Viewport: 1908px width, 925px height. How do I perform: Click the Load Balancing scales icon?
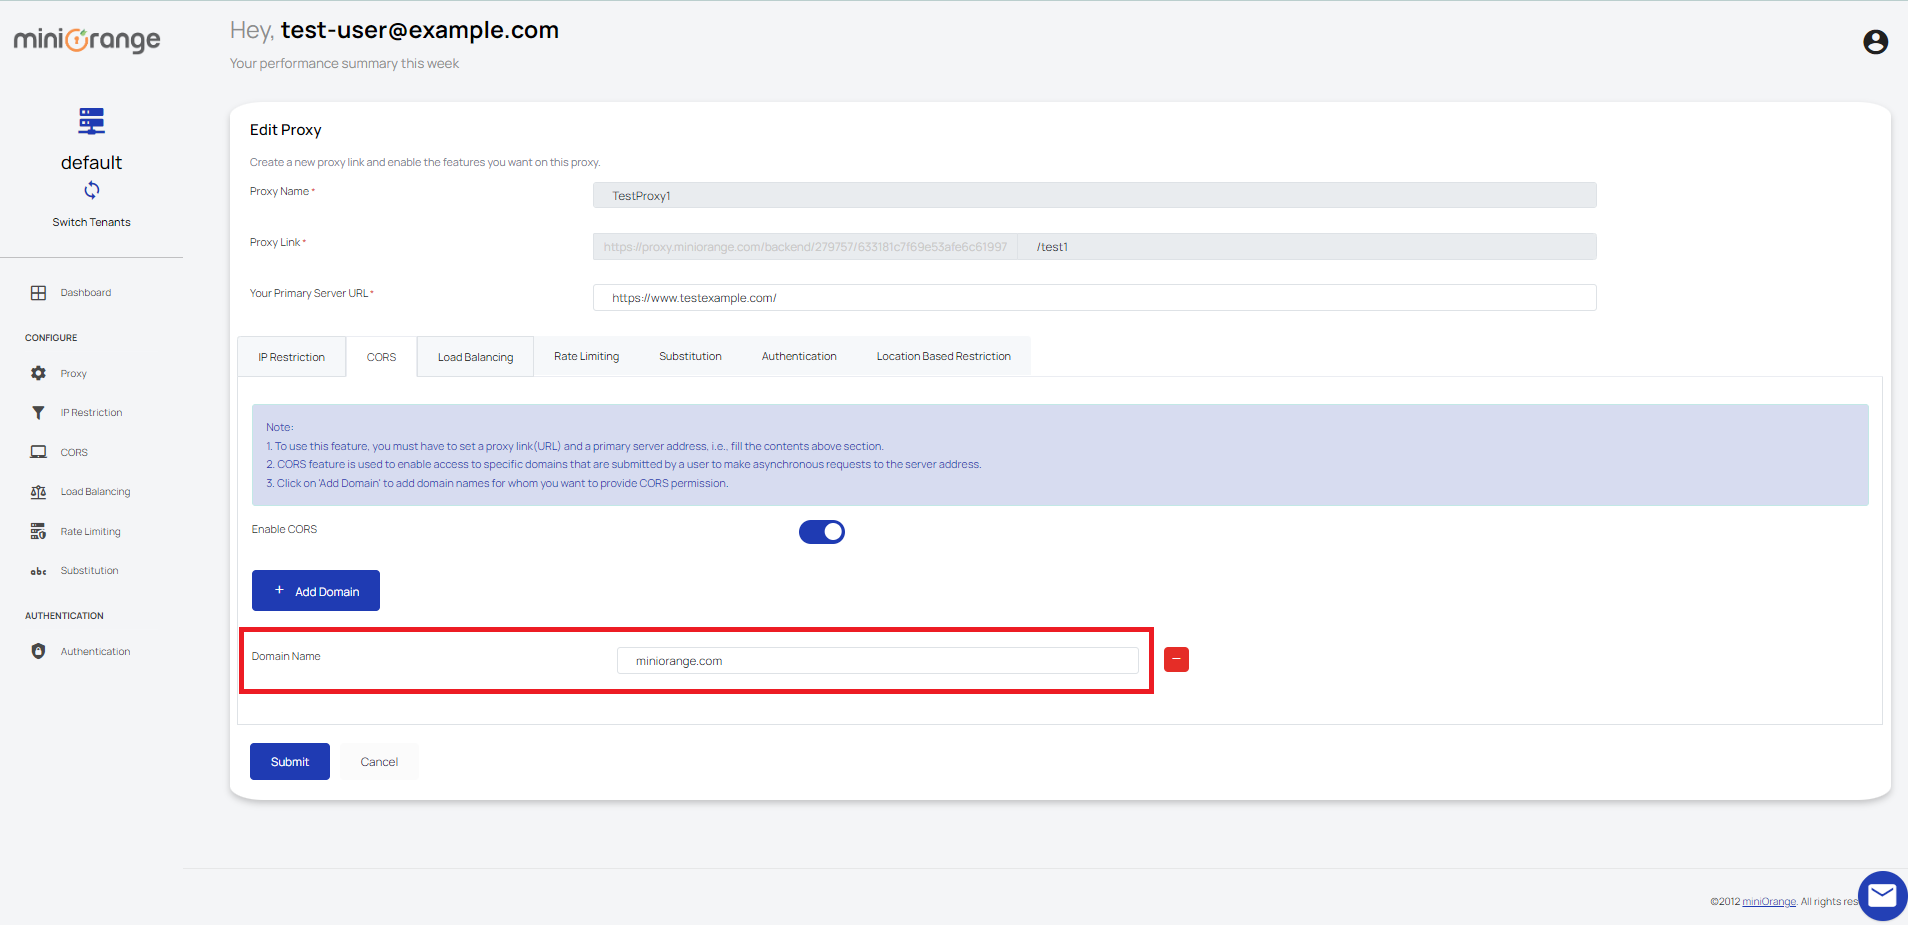pyautogui.click(x=38, y=492)
